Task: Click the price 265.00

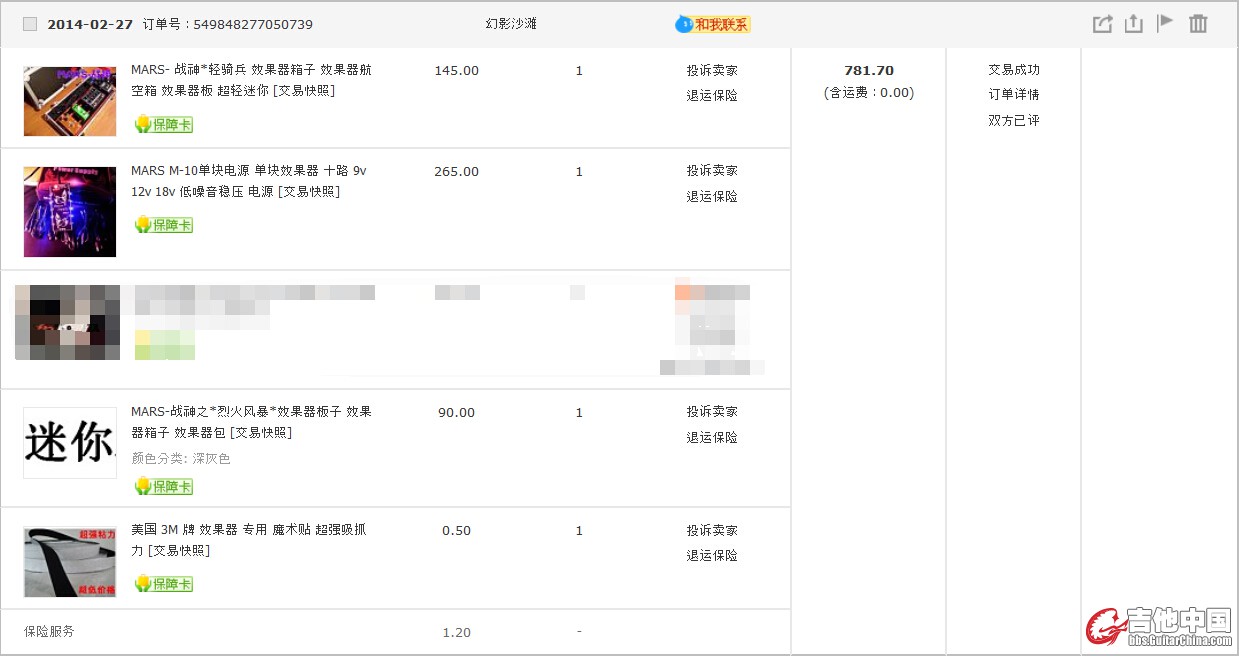Action: point(457,172)
